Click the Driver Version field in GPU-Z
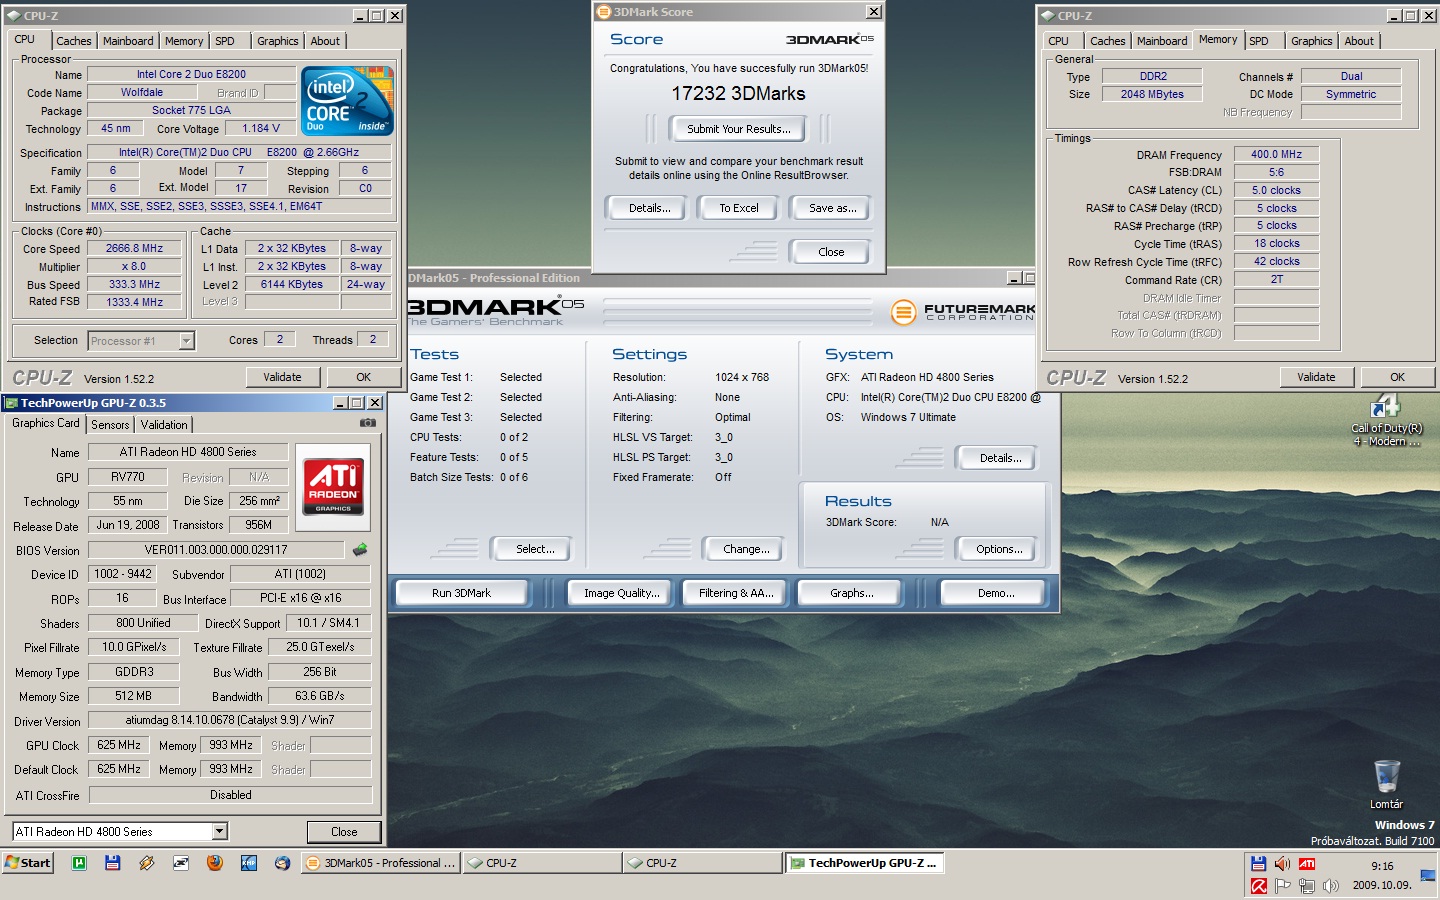 pyautogui.click(x=230, y=720)
